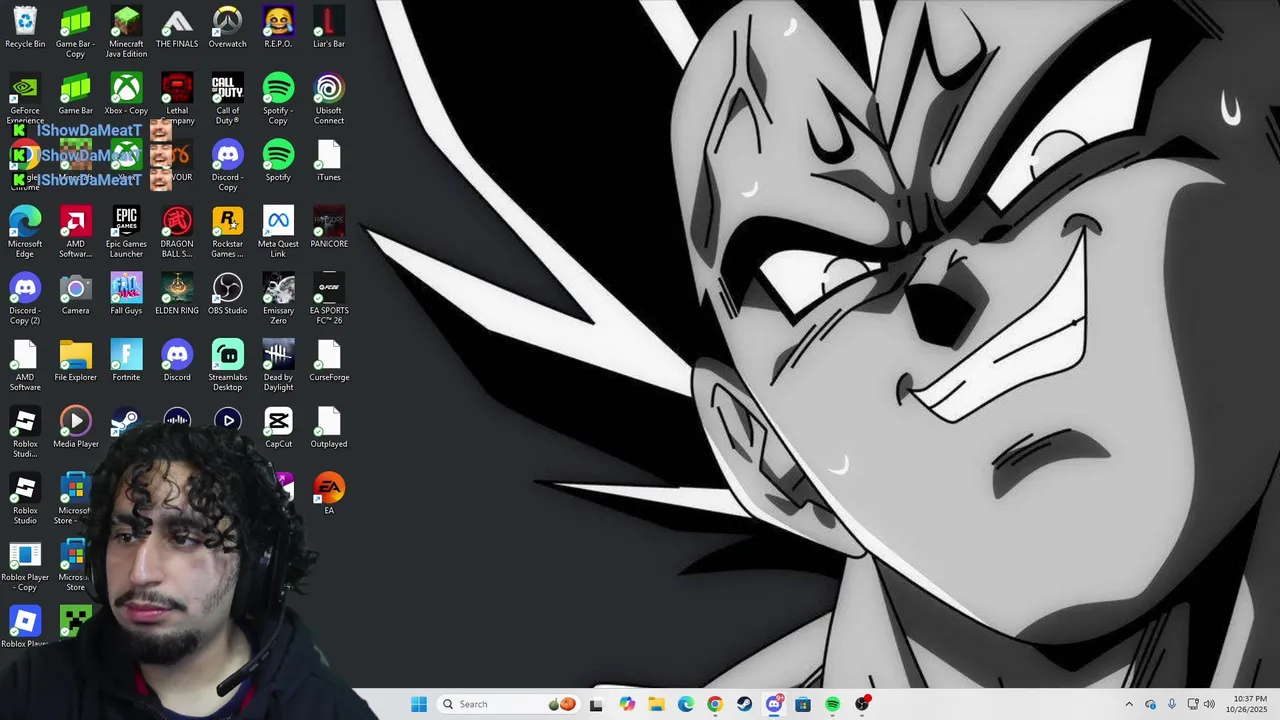Open File Explorer desktop folder icon

click(75, 361)
